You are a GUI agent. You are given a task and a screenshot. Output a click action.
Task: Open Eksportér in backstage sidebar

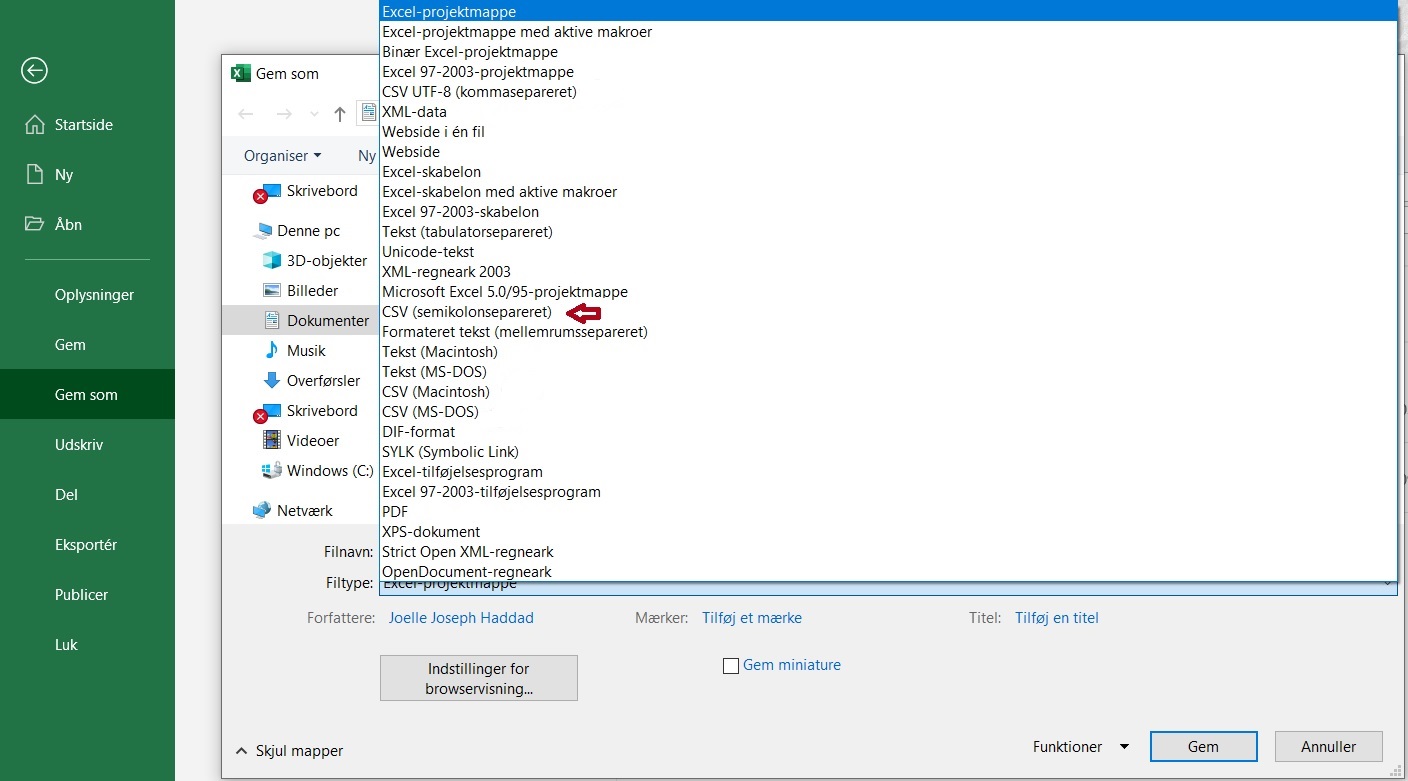(x=87, y=545)
